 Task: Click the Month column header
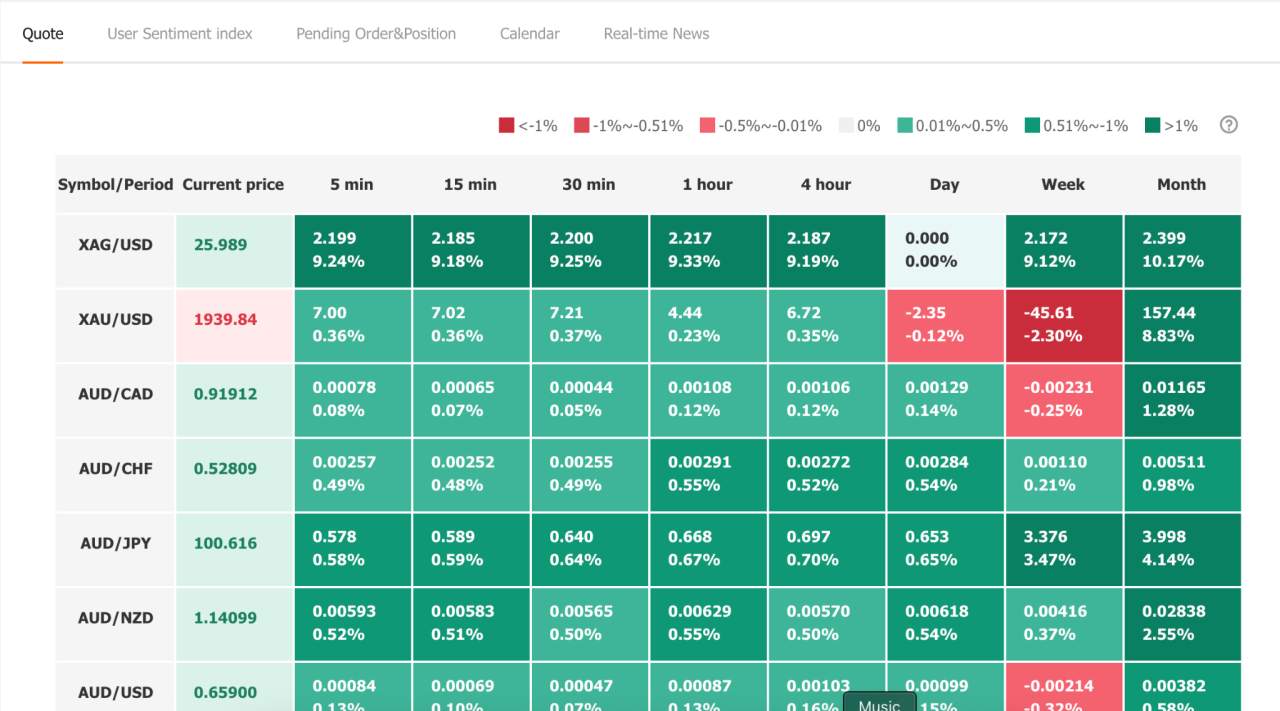tap(1181, 185)
